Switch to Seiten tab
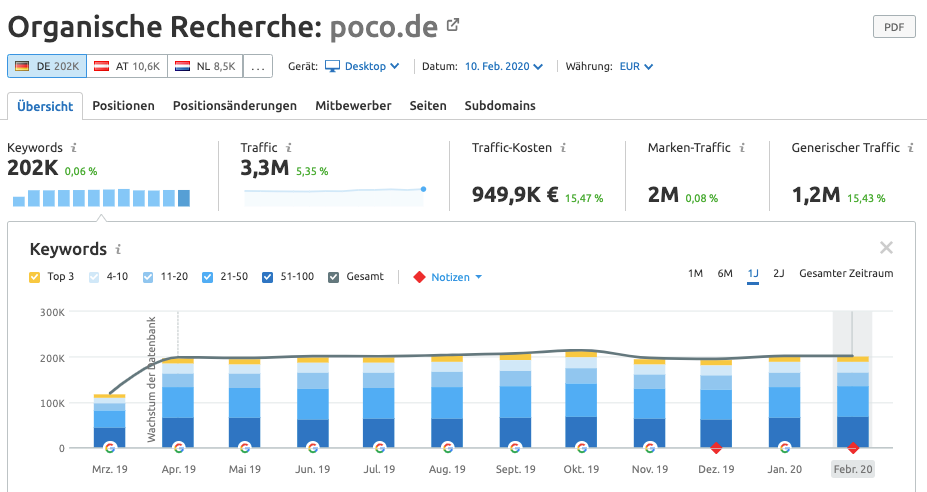Screen dimensions: 927x492 [428, 106]
